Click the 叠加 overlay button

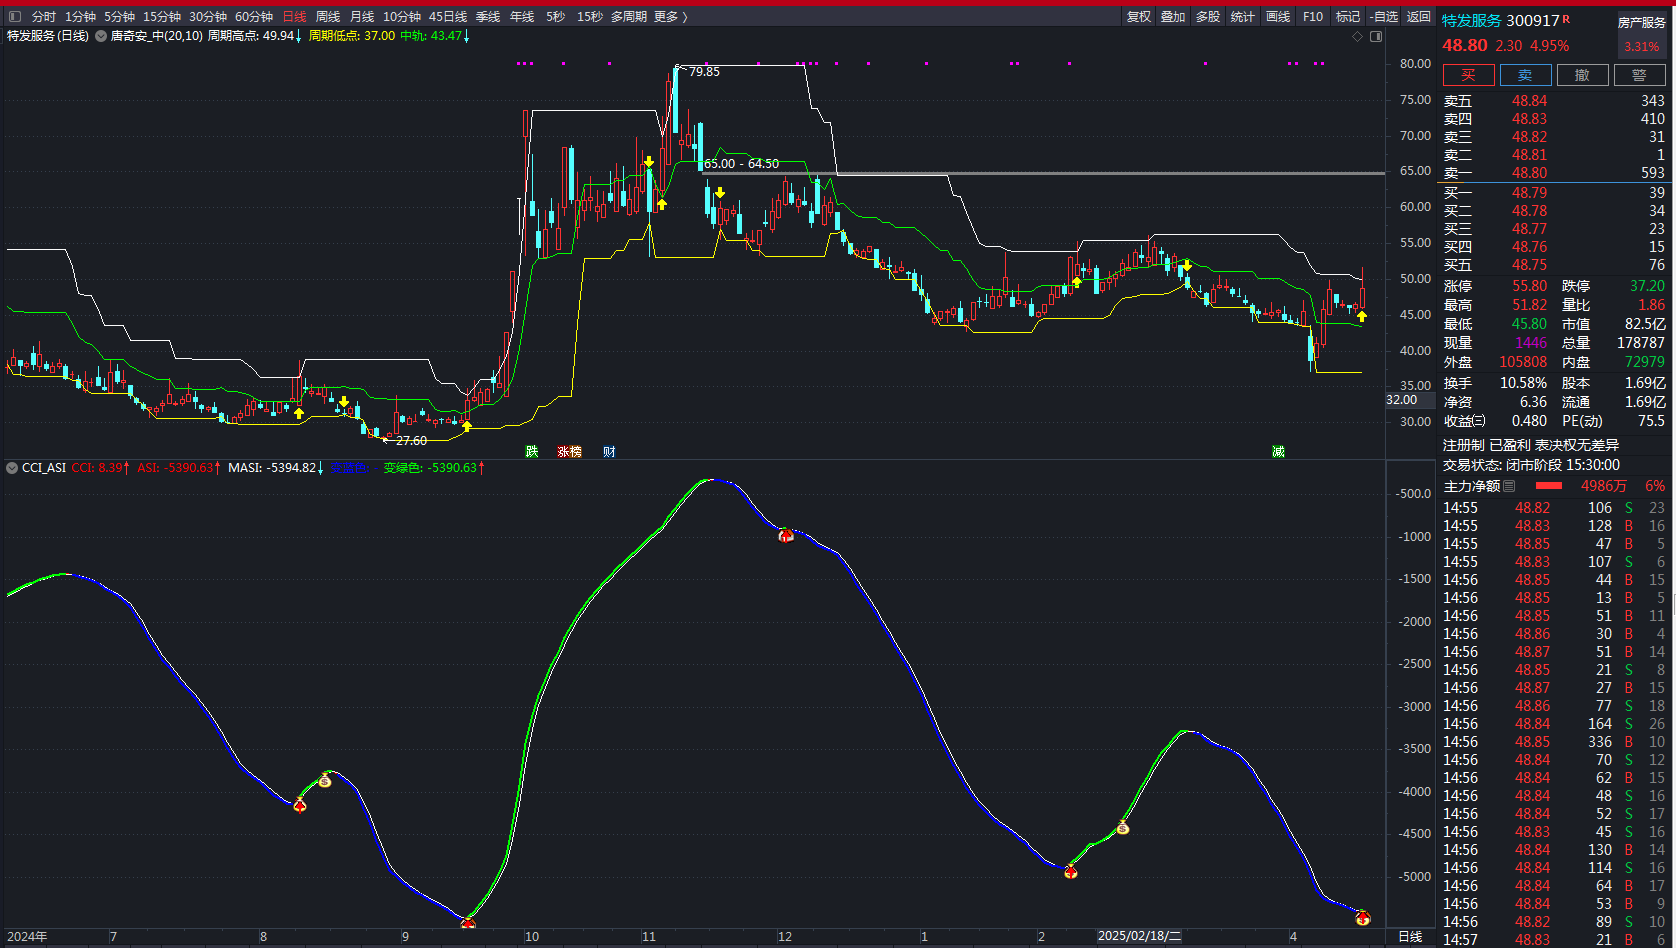pos(1173,16)
